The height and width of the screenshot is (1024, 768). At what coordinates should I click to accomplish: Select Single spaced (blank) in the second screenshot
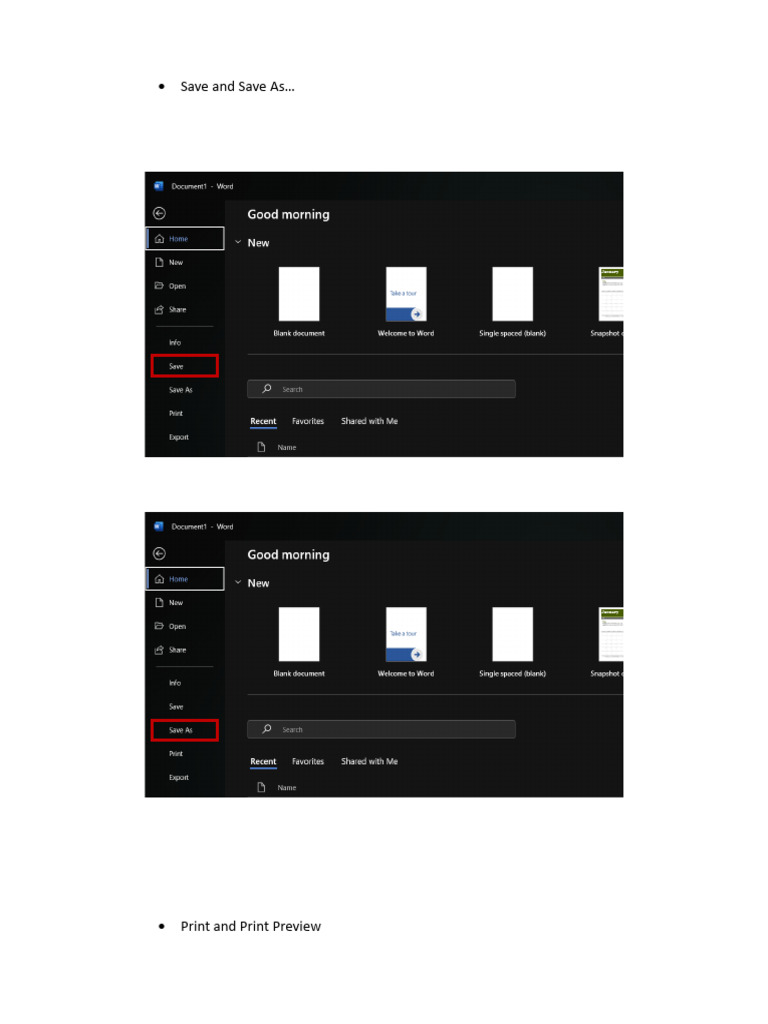[513, 642]
